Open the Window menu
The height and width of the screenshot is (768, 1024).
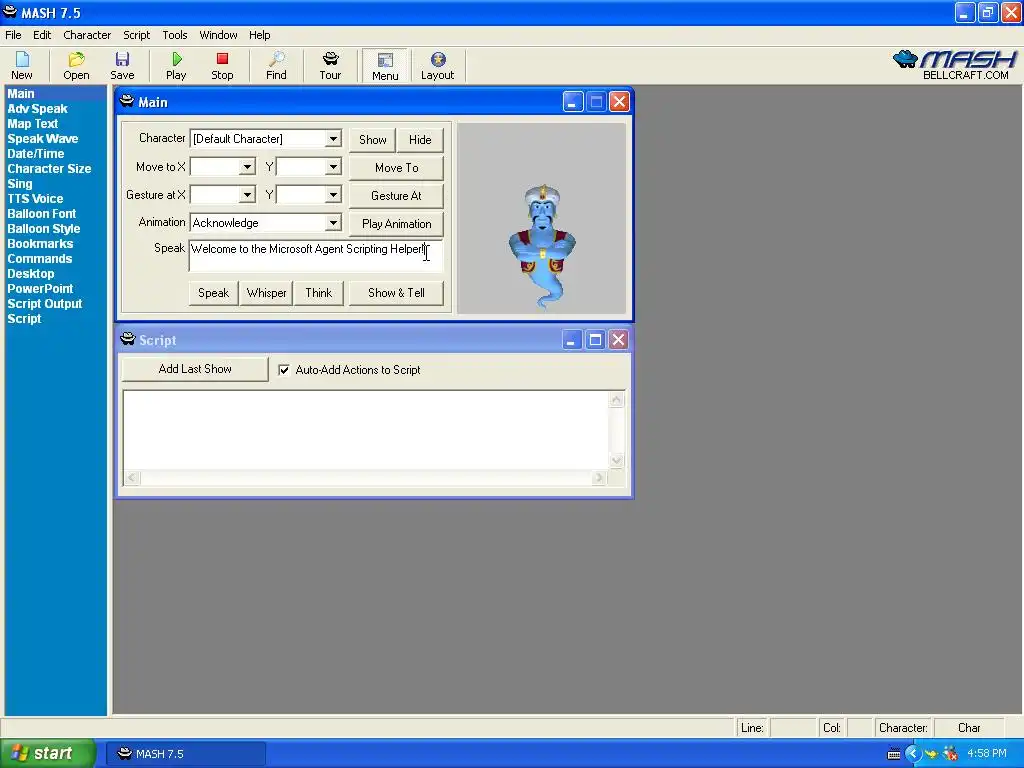pyautogui.click(x=218, y=35)
